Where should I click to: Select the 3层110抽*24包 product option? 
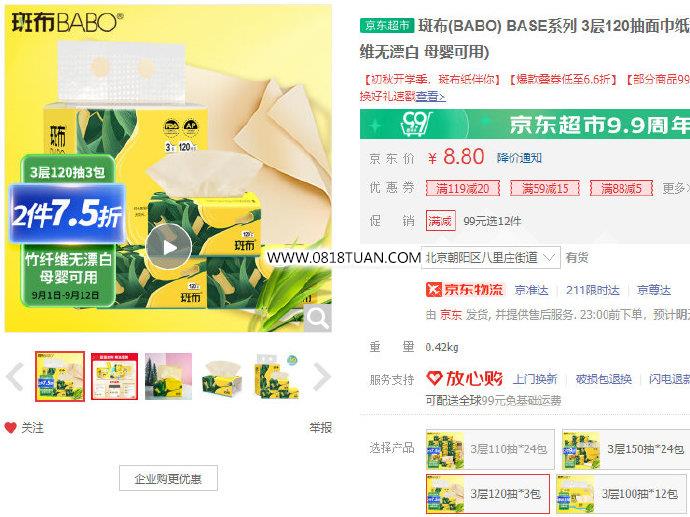pos(490,449)
